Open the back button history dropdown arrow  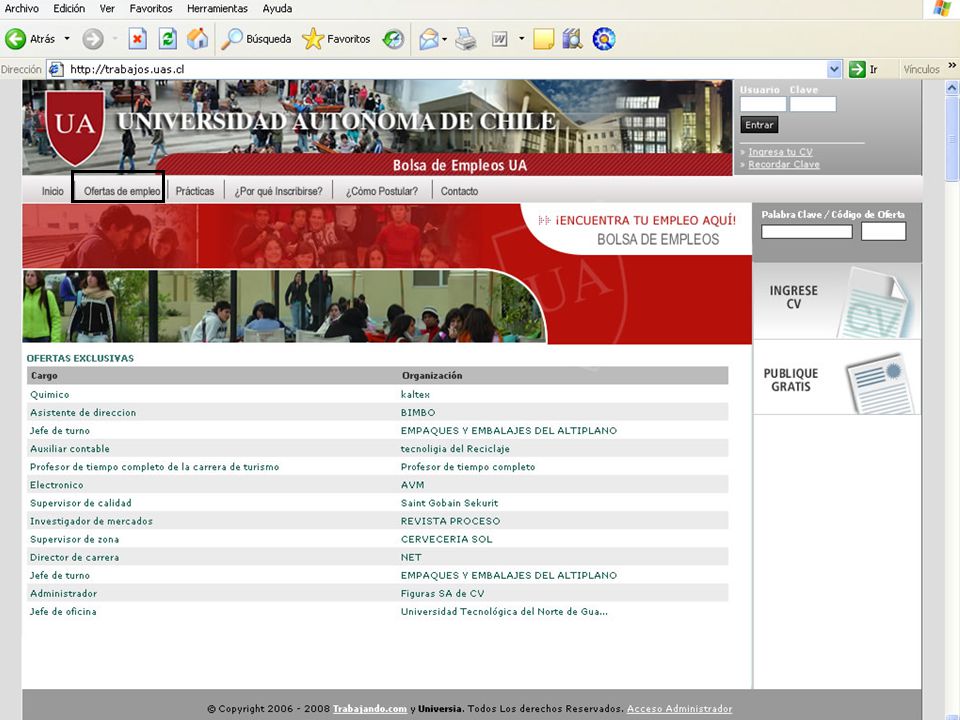pyautogui.click(x=67, y=39)
